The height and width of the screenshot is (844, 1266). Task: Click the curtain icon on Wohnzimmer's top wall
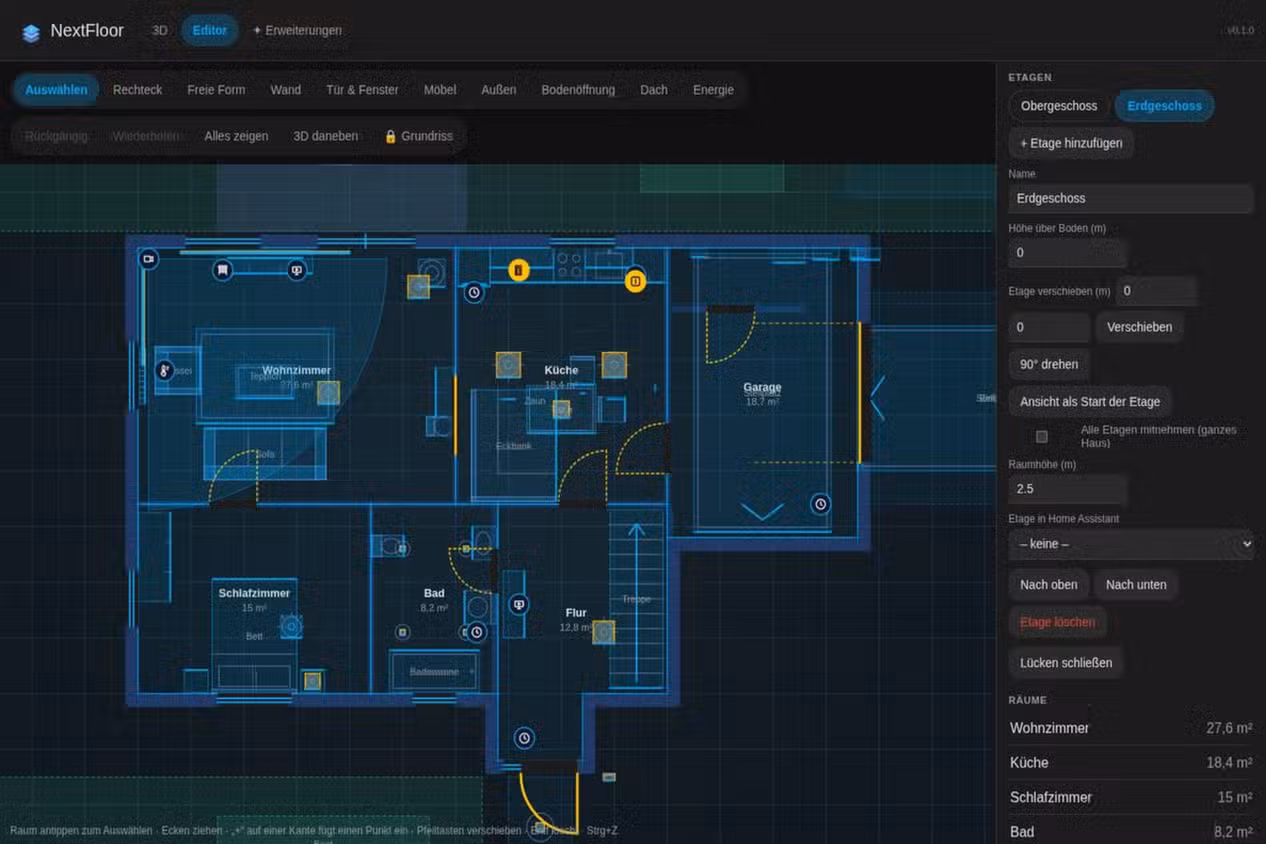[223, 270]
